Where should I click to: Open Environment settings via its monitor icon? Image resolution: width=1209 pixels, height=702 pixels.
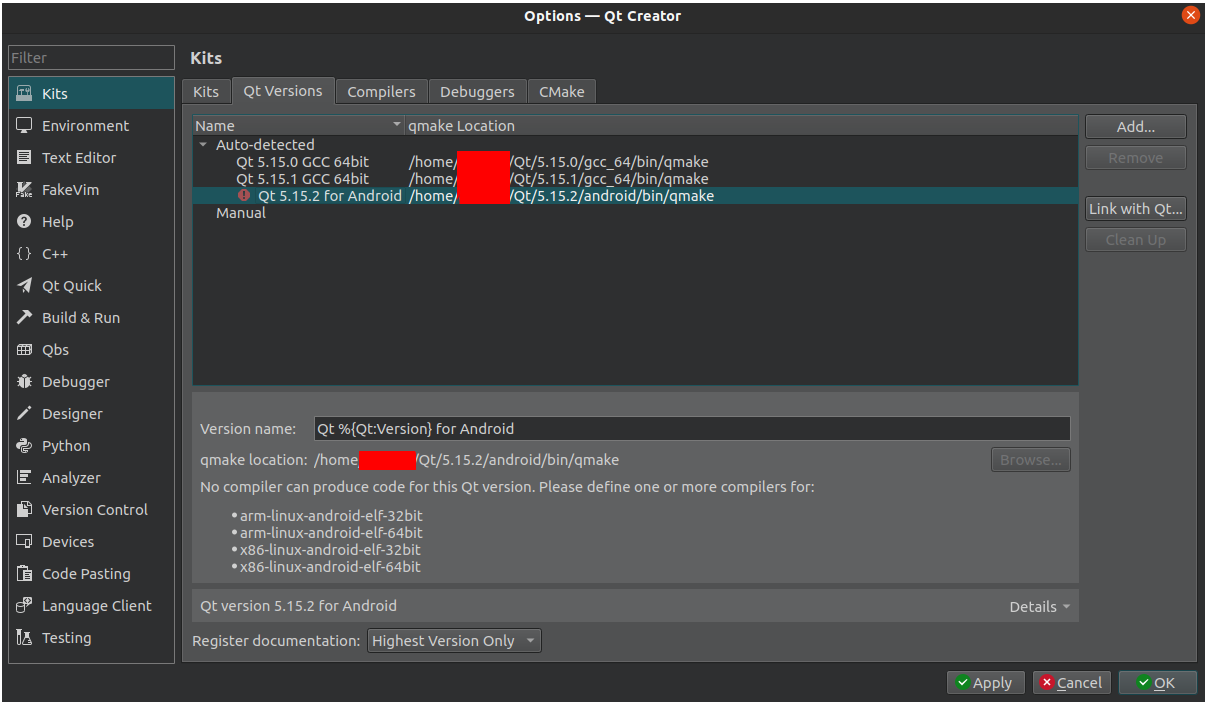(x=25, y=125)
